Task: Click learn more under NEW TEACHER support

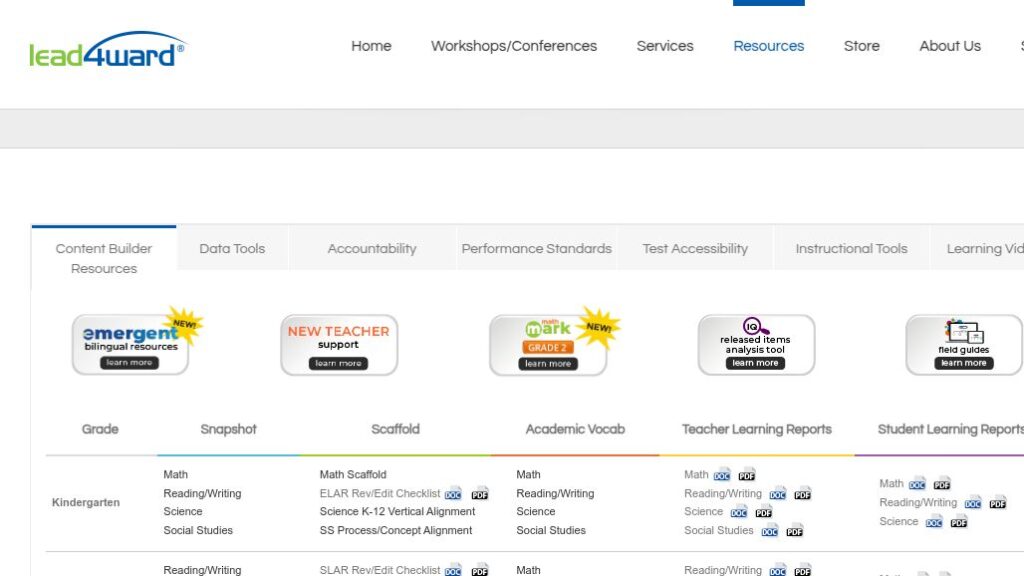Action: tap(339, 363)
